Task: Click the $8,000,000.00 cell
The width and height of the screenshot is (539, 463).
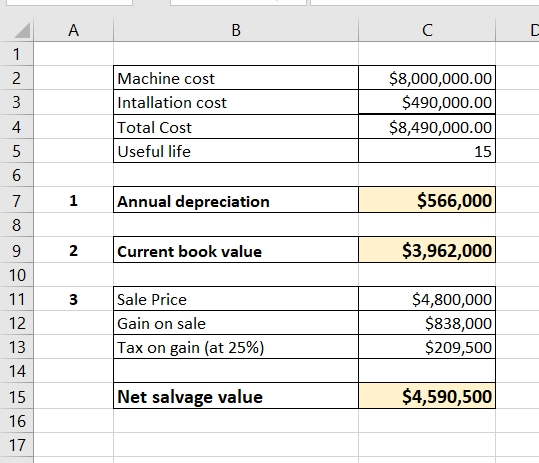Action: pos(427,78)
